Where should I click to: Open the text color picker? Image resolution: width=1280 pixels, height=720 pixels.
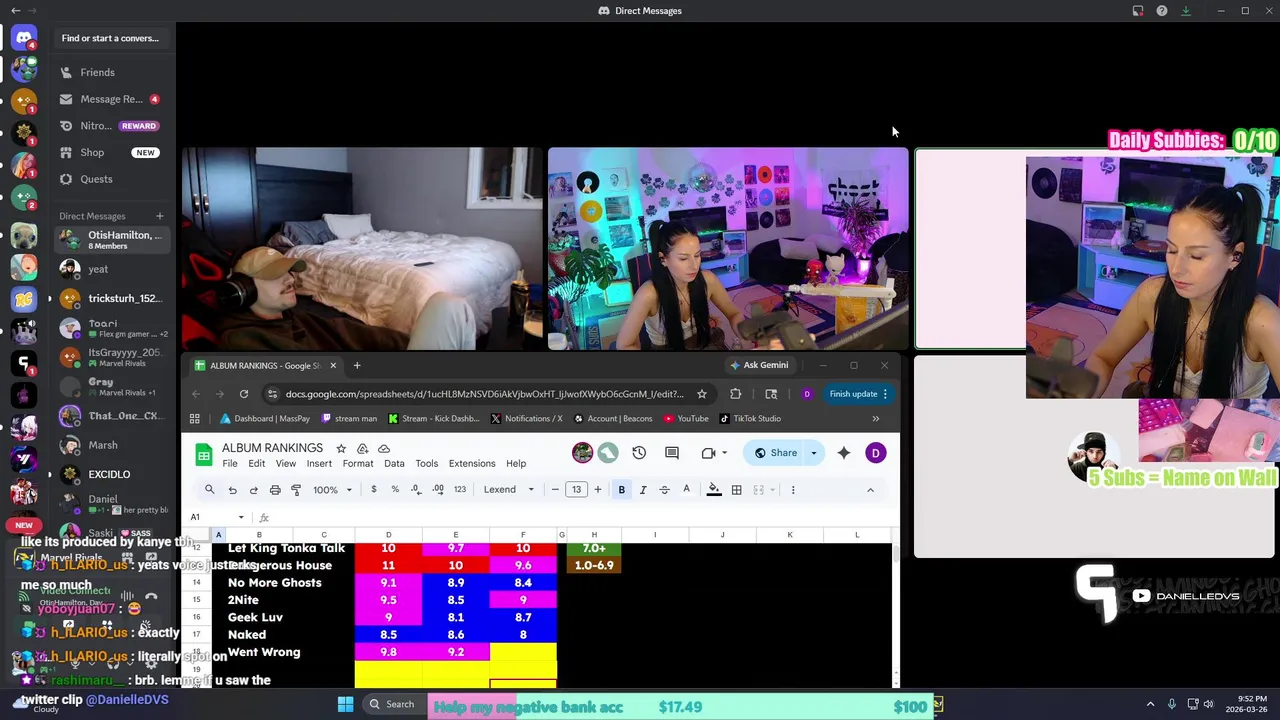[x=686, y=490]
